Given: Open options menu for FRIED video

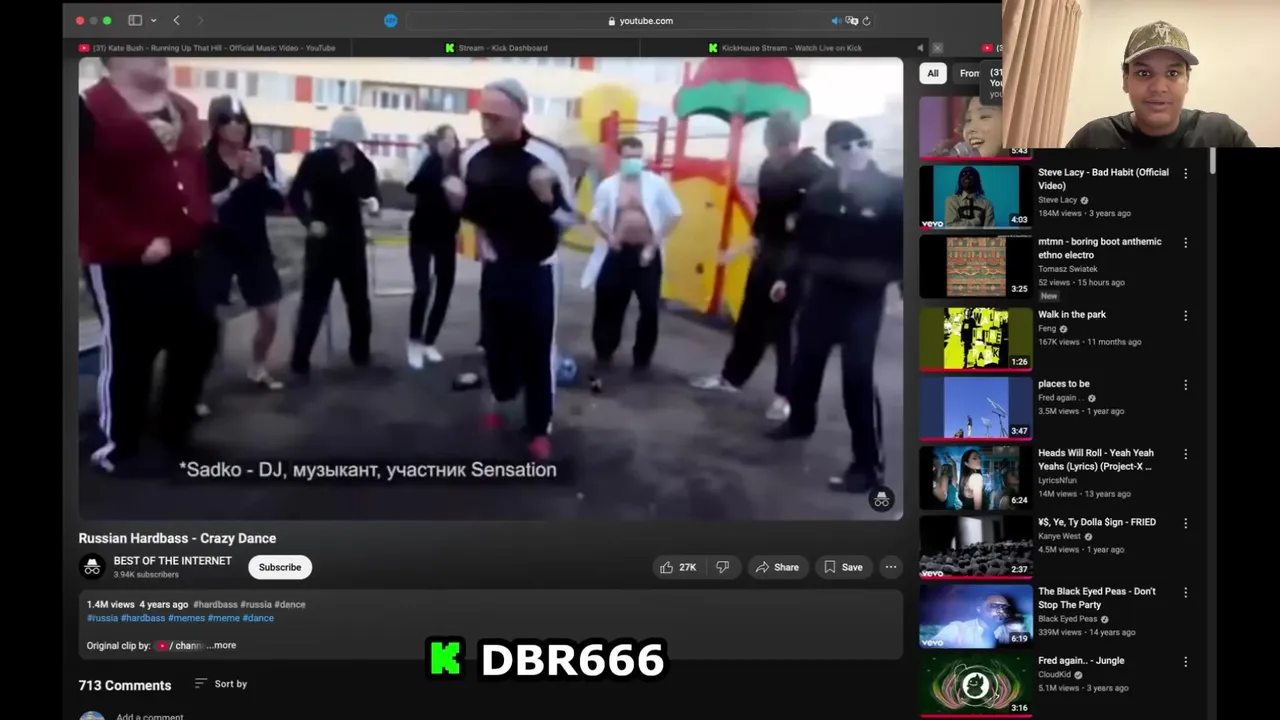Looking at the screenshot, I should [x=1186, y=523].
